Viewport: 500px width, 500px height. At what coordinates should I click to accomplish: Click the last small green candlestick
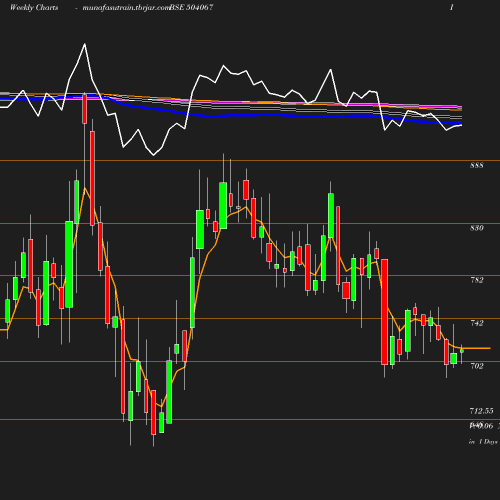tap(462, 351)
